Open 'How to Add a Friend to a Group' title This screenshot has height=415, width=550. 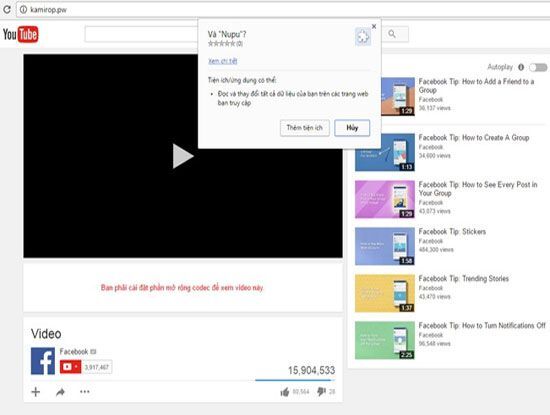click(x=476, y=86)
